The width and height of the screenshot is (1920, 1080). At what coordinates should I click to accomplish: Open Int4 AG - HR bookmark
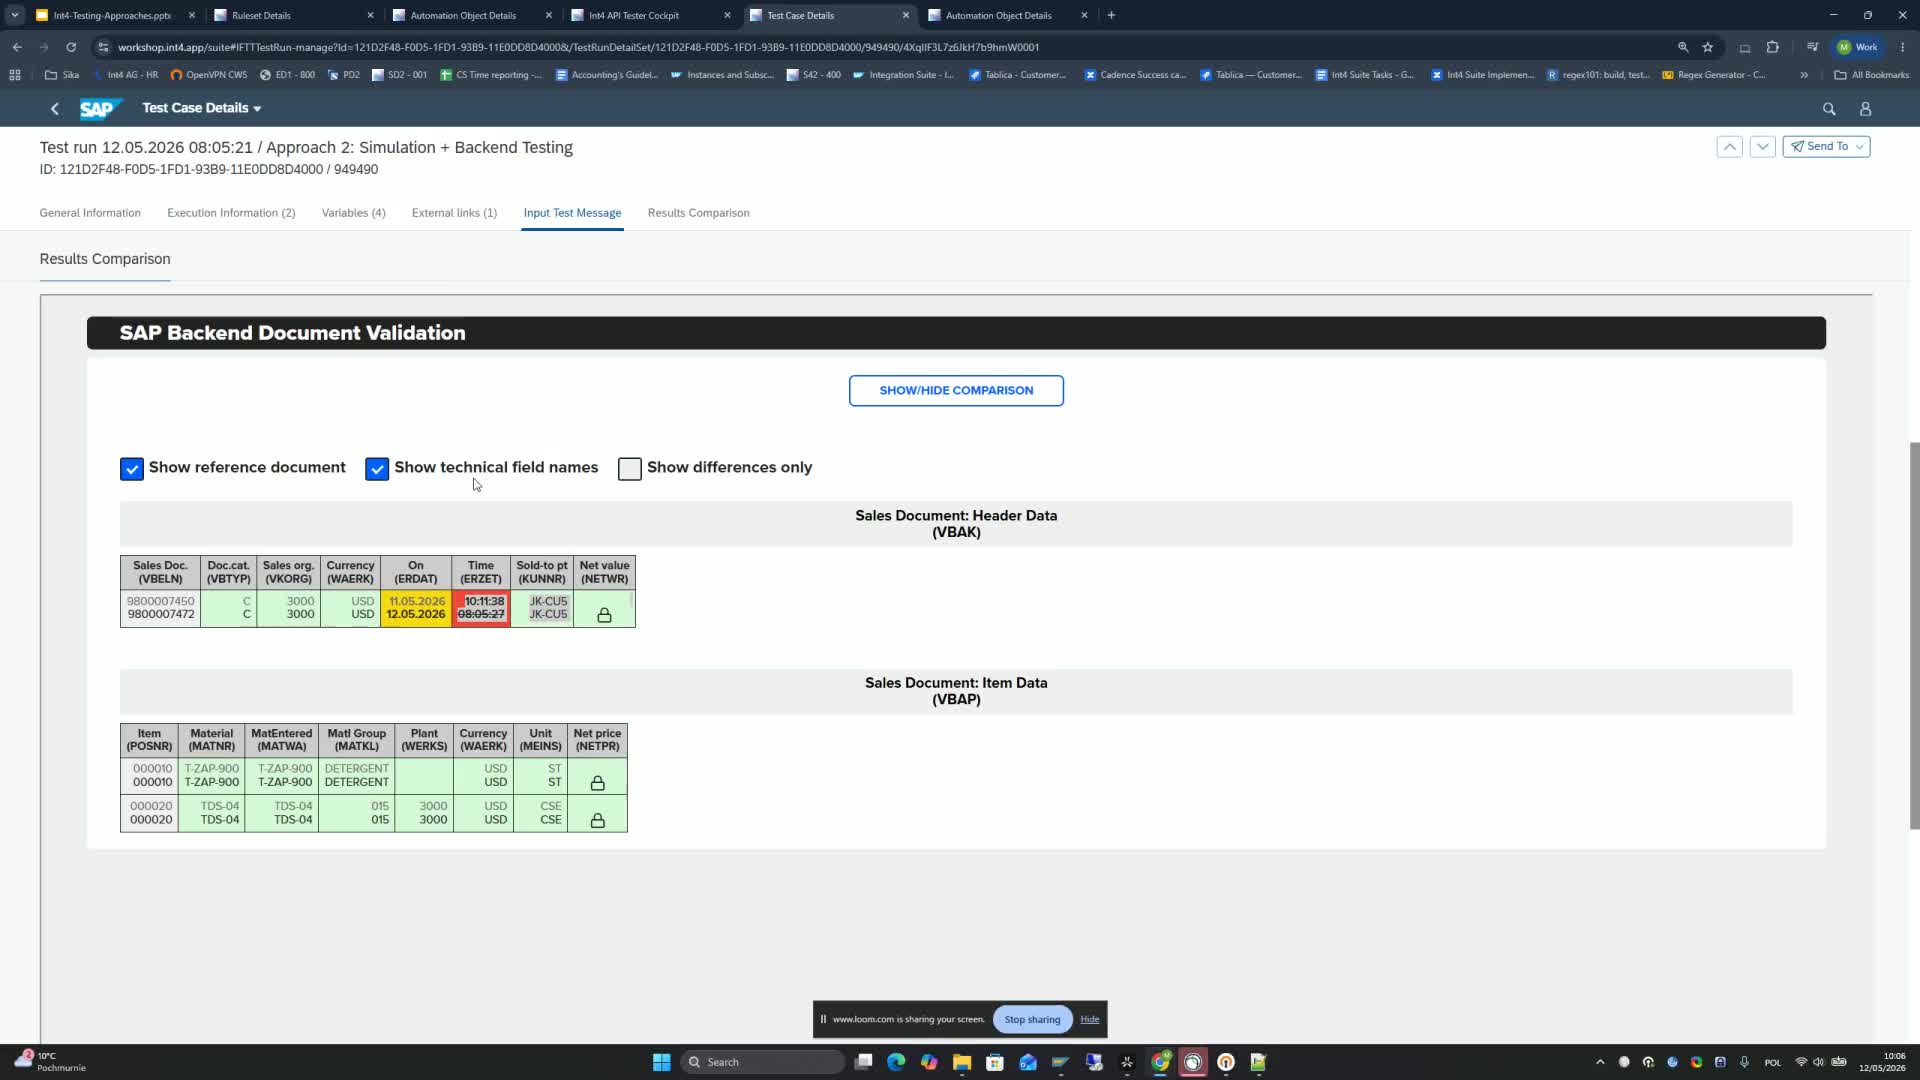[125, 75]
